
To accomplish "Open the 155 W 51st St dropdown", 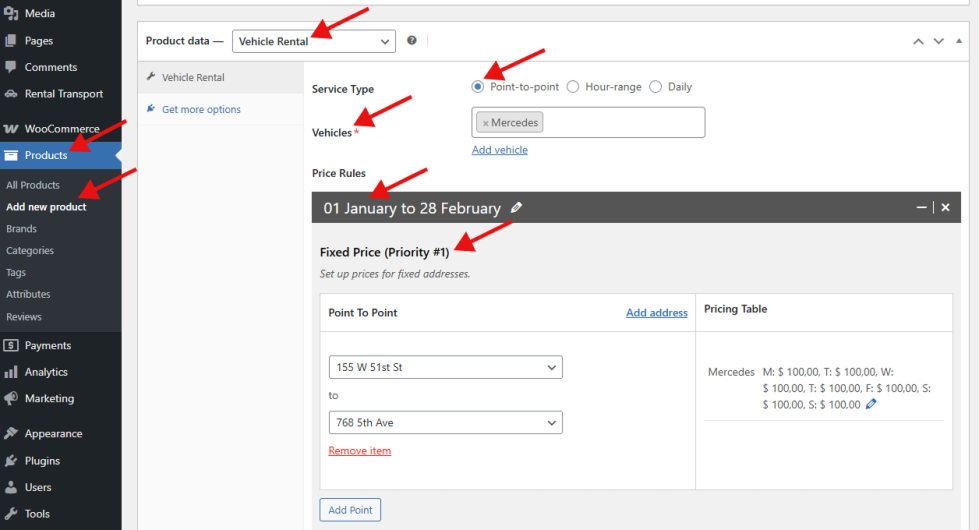I will pos(445,367).
